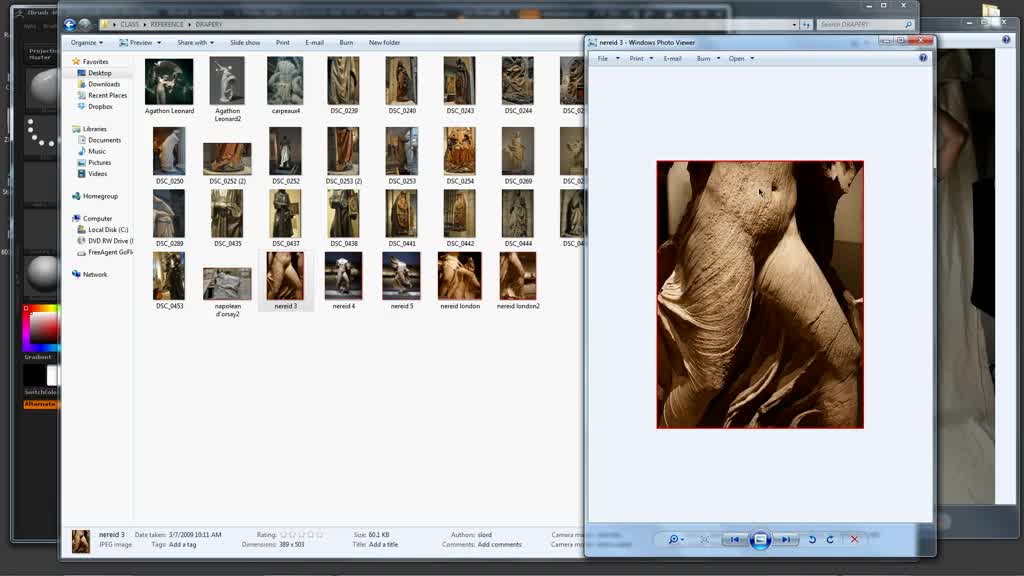This screenshot has height=576, width=1024.
Task: Select the DSC_0239 thumbnail
Action: (x=344, y=80)
